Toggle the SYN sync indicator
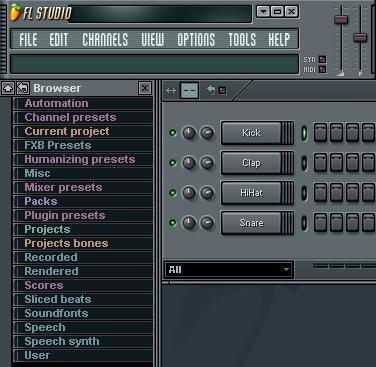Image resolution: width=376 pixels, height=367 pixels. 322,59
